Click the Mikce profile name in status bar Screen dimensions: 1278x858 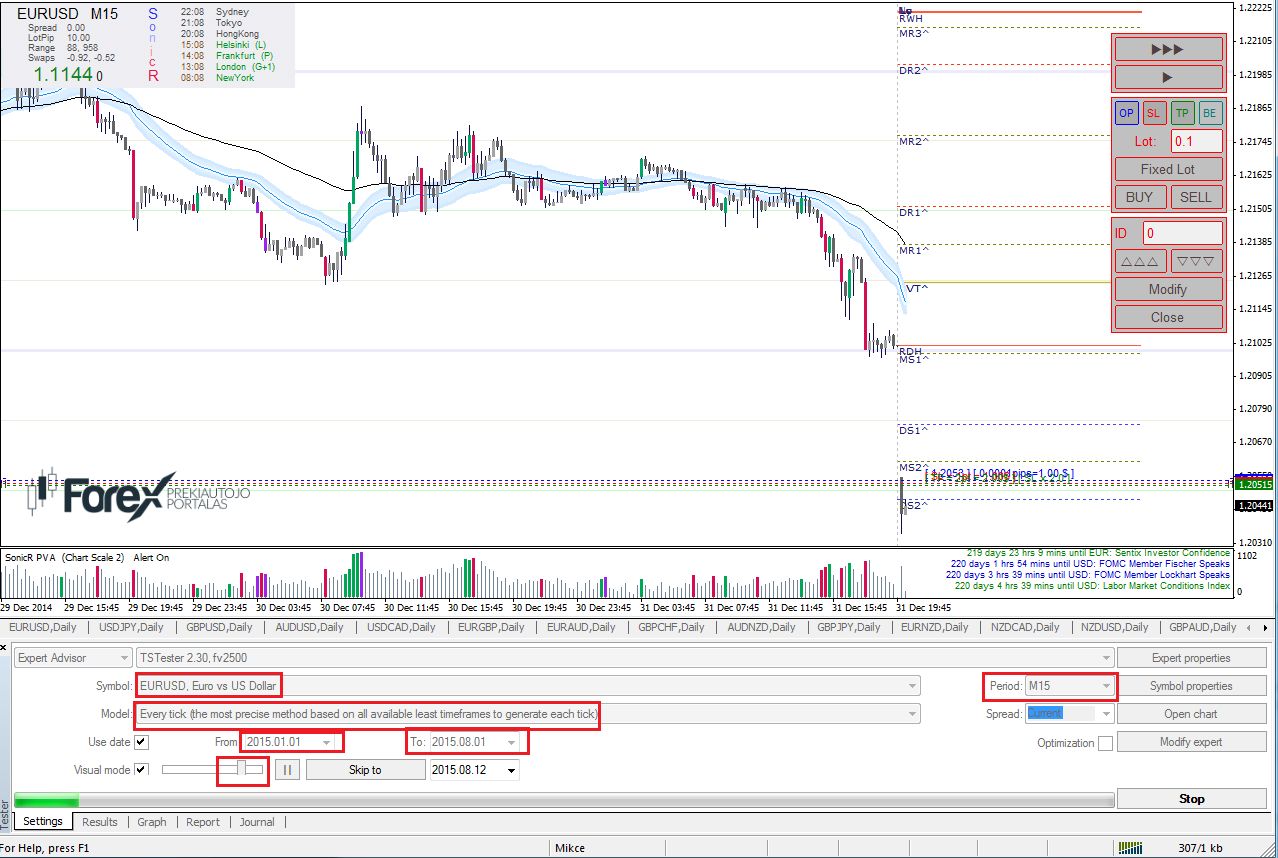[570, 848]
